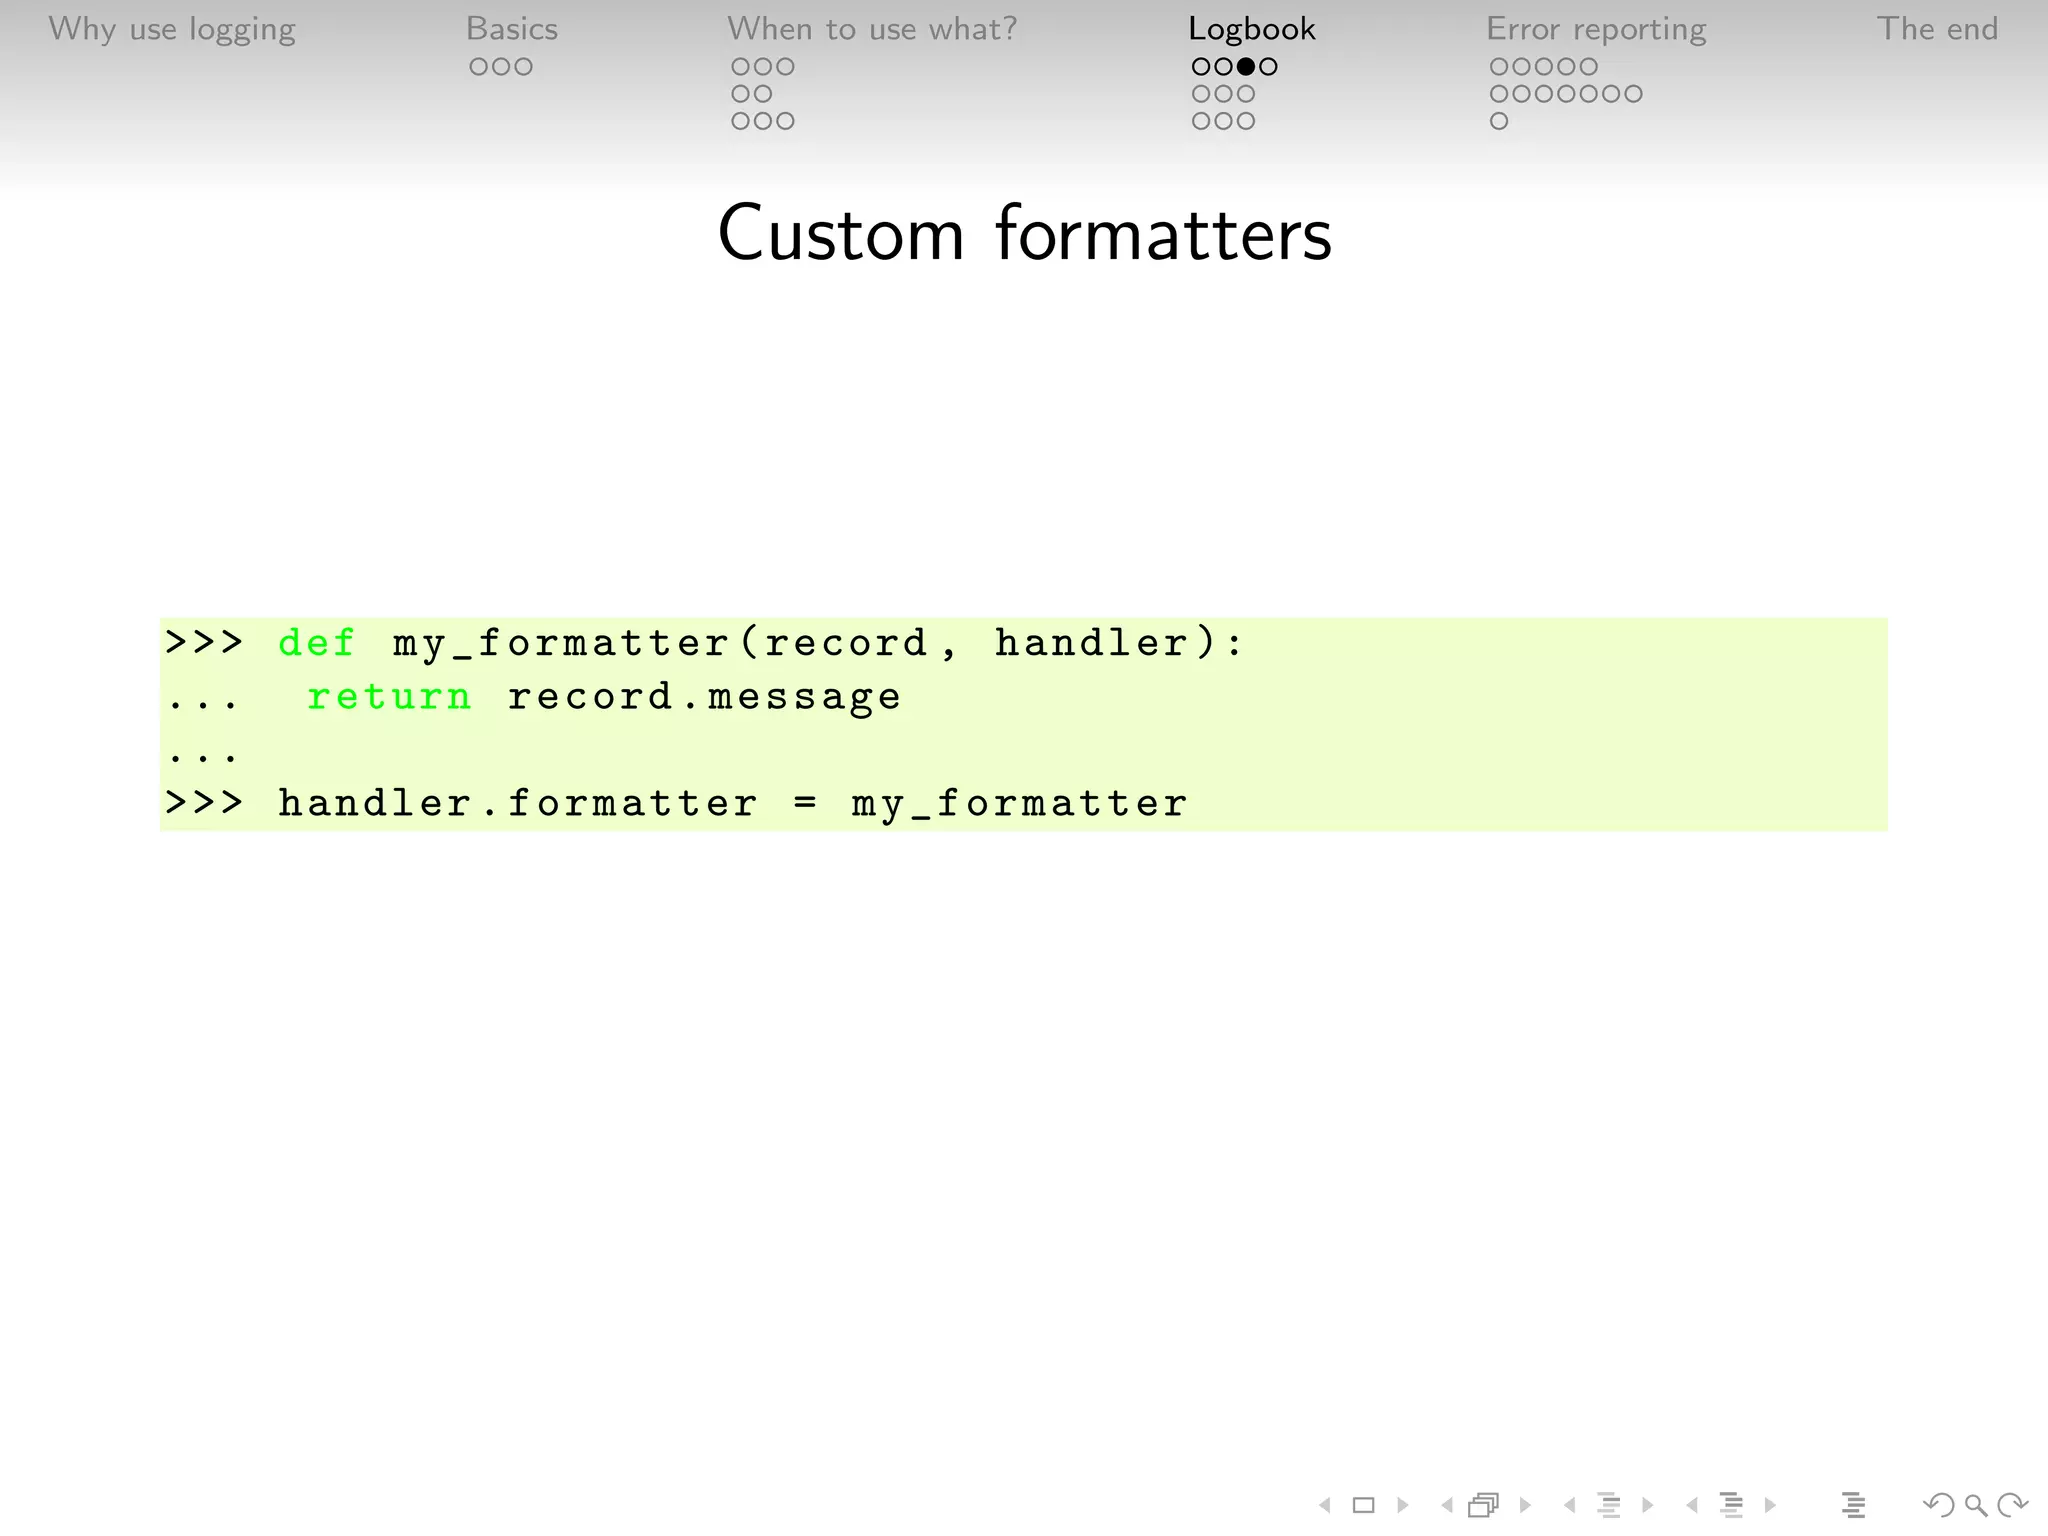Image resolution: width=2048 pixels, height=1536 pixels.
Task: Select fourth circle in Logbook top row
Action: pos(1268,67)
